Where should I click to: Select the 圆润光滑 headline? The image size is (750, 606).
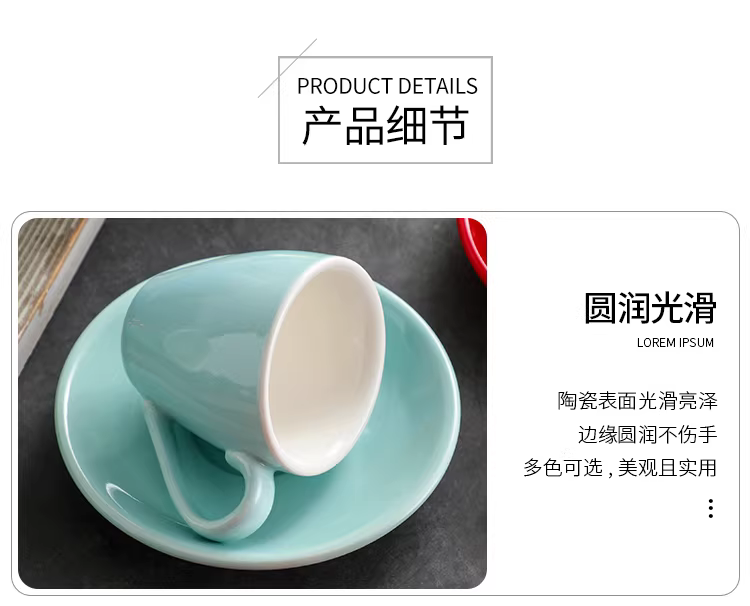[x=650, y=308]
